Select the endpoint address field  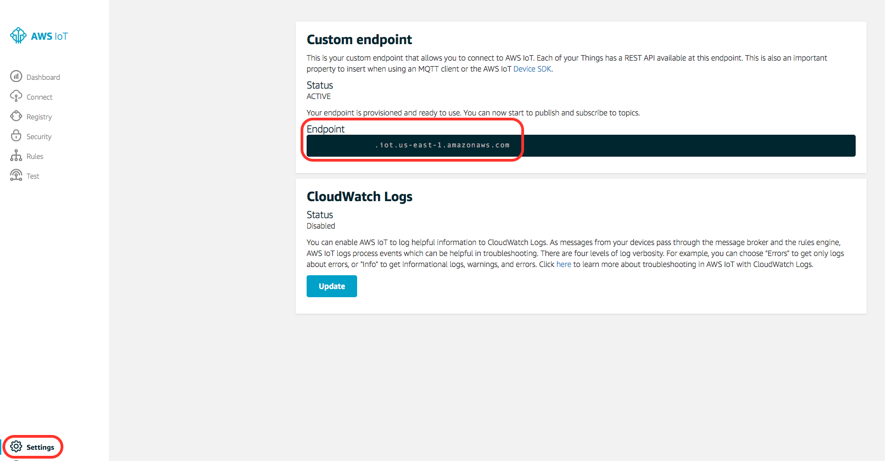[581, 146]
